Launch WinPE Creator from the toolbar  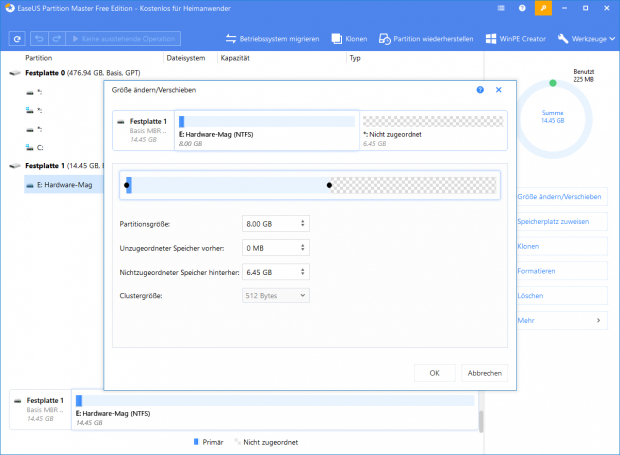(491, 39)
